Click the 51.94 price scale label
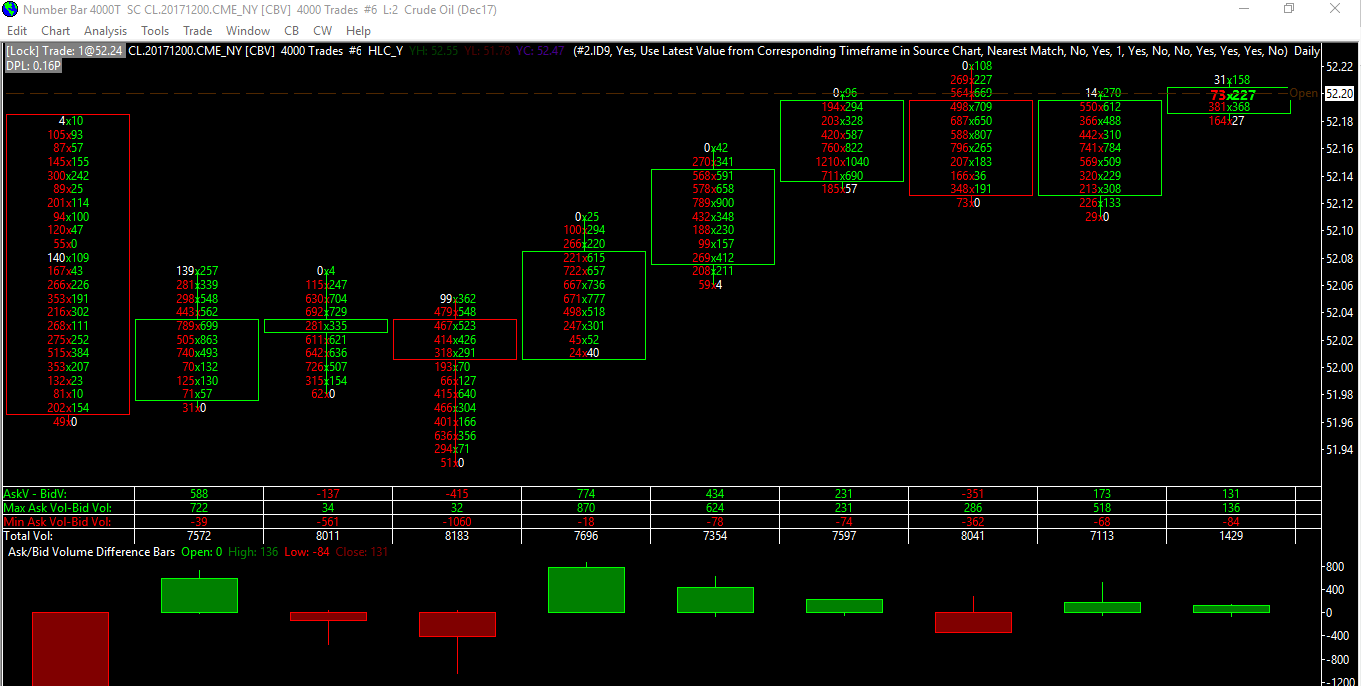The width and height of the screenshot is (1361, 686). [1339, 450]
